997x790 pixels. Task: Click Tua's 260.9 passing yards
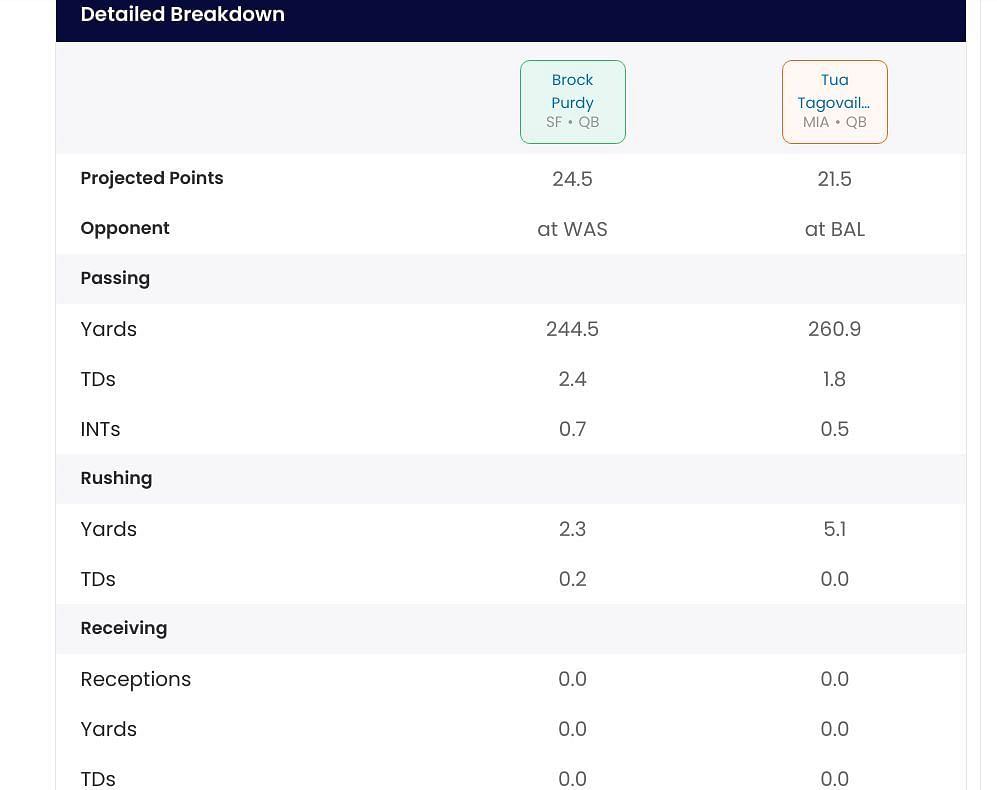pyautogui.click(x=834, y=329)
